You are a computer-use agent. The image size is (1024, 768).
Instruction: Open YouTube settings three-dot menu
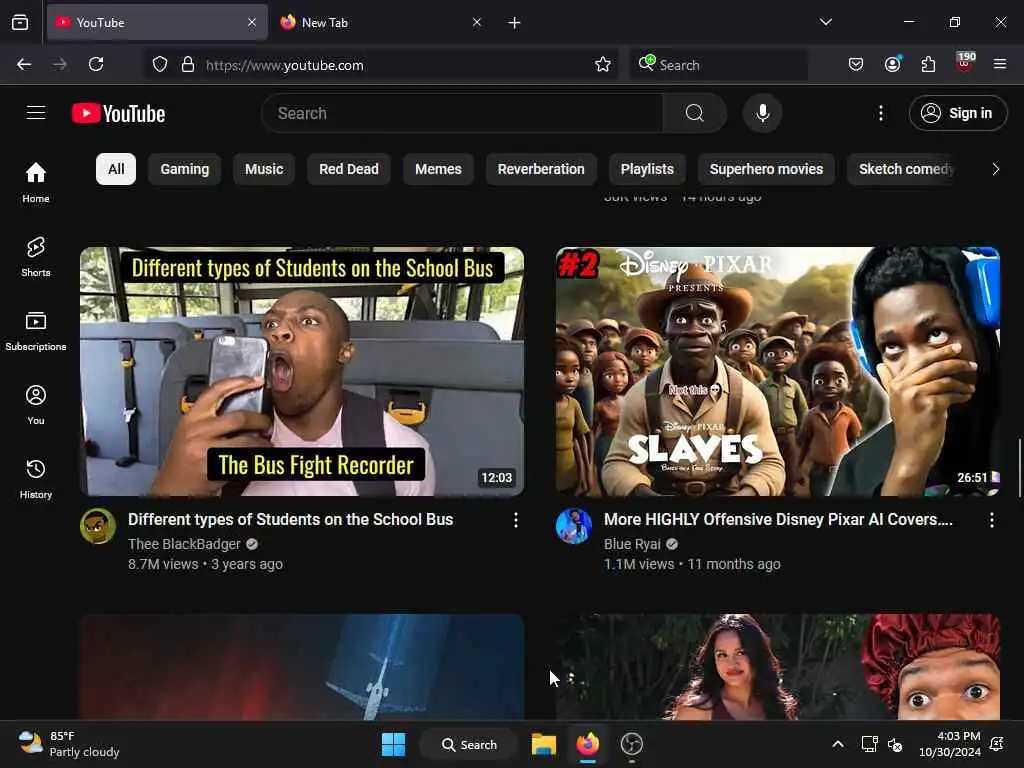(880, 113)
